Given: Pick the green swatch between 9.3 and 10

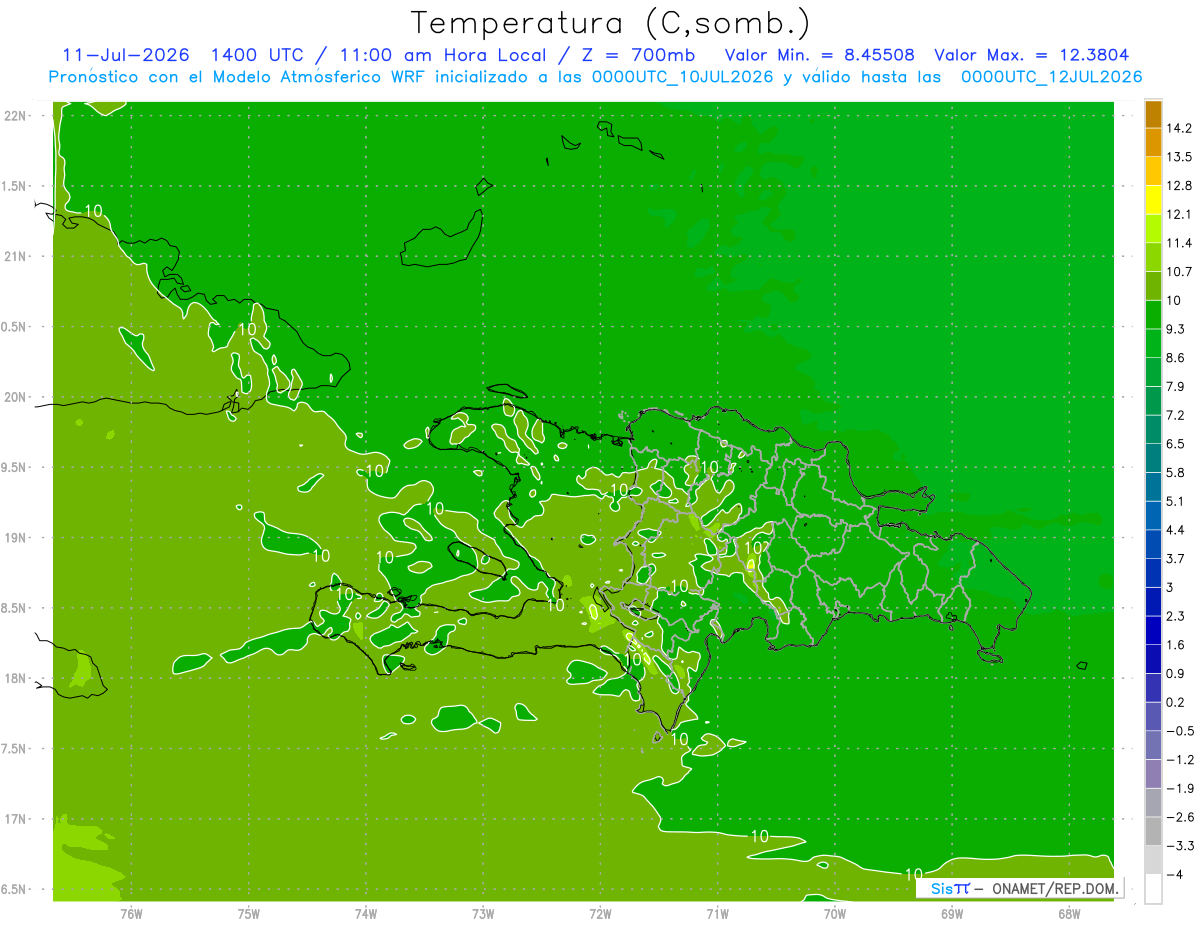Looking at the screenshot, I should click(1153, 315).
